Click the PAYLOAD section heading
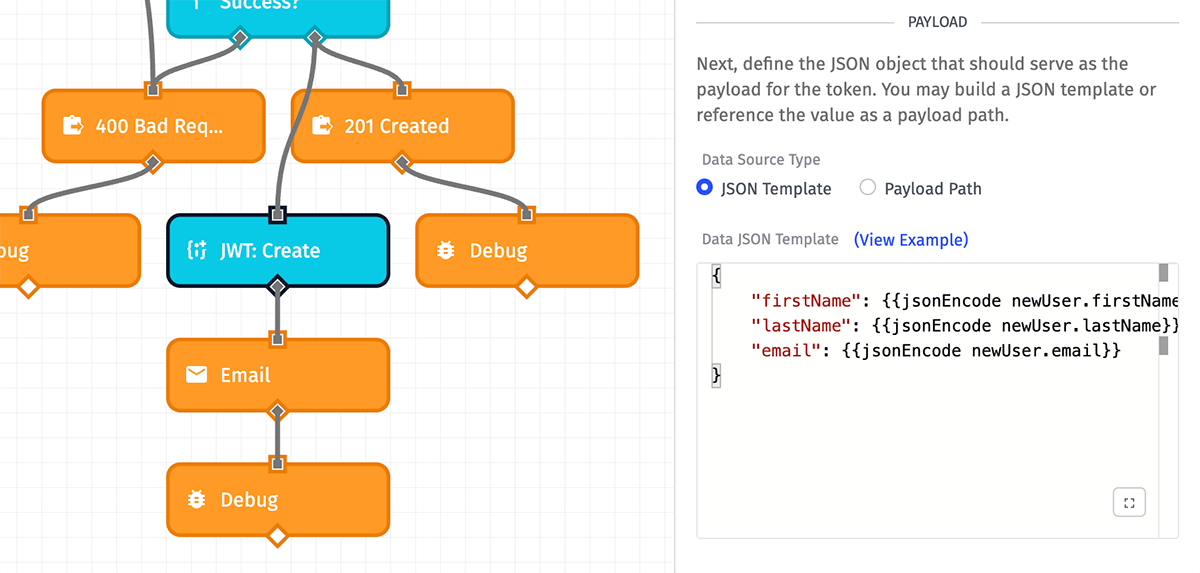 pyautogui.click(x=937, y=22)
